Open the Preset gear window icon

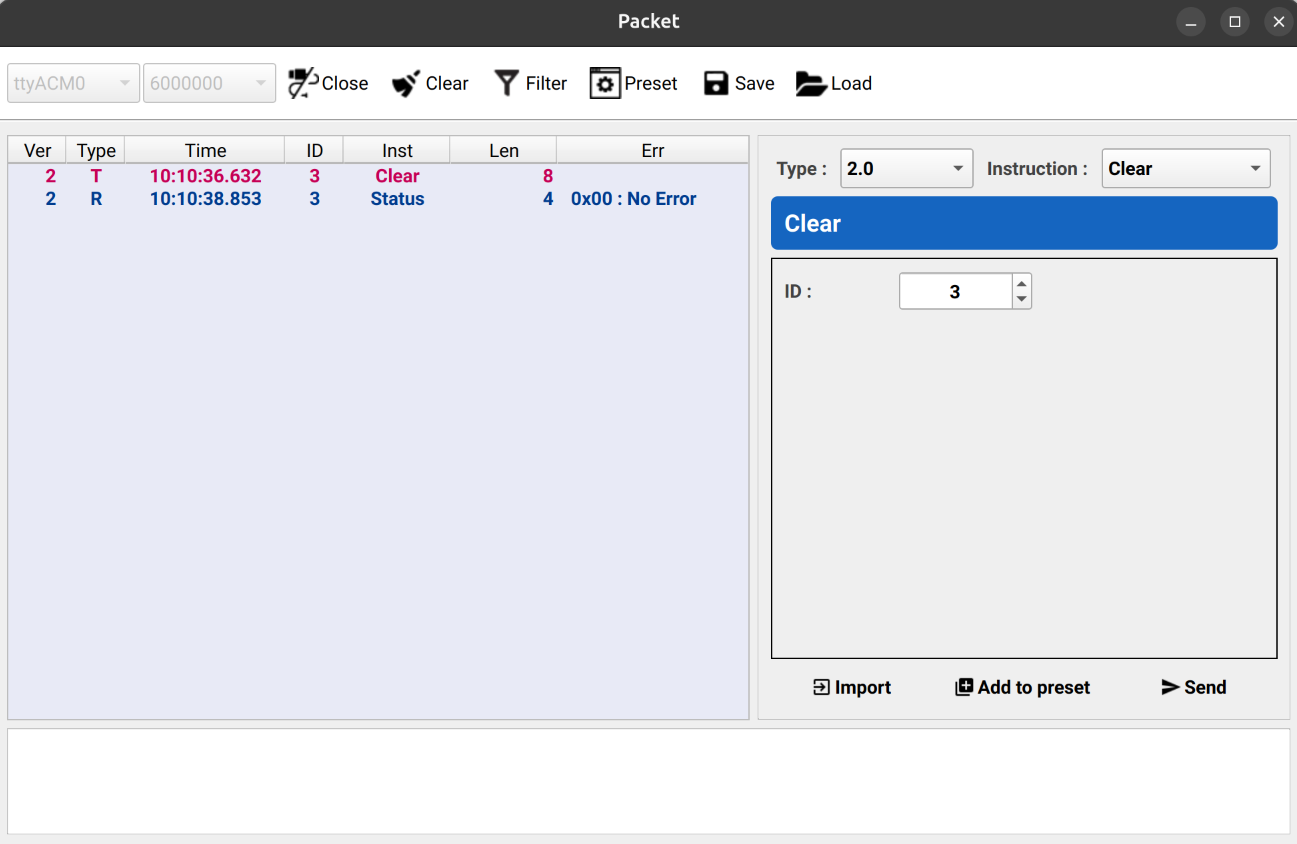point(605,84)
